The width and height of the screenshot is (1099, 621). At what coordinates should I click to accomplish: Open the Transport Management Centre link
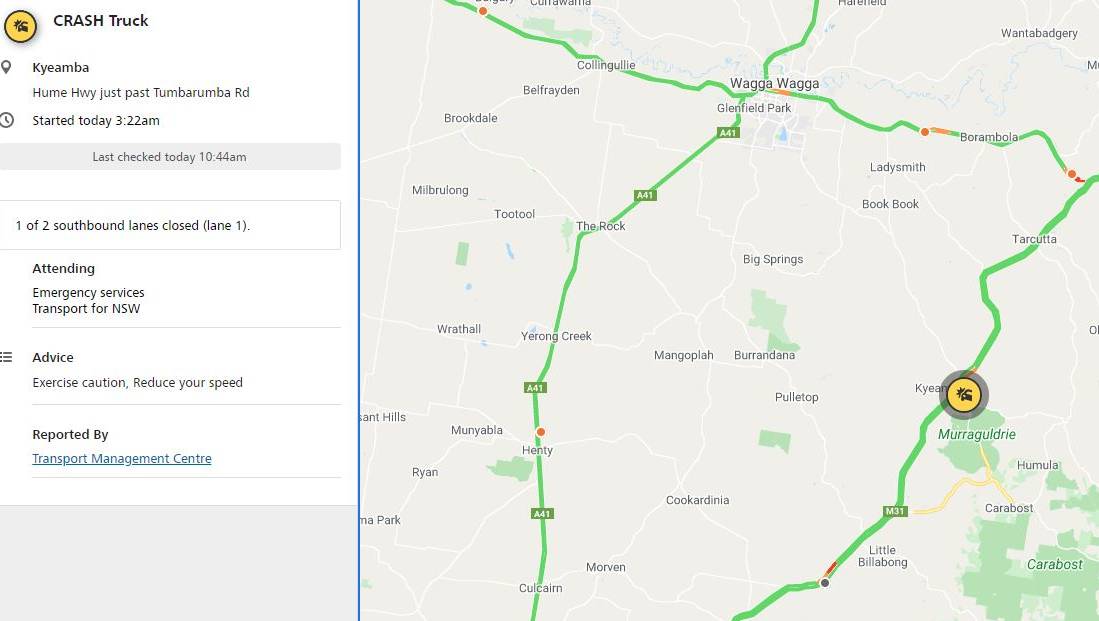pyautogui.click(x=122, y=458)
